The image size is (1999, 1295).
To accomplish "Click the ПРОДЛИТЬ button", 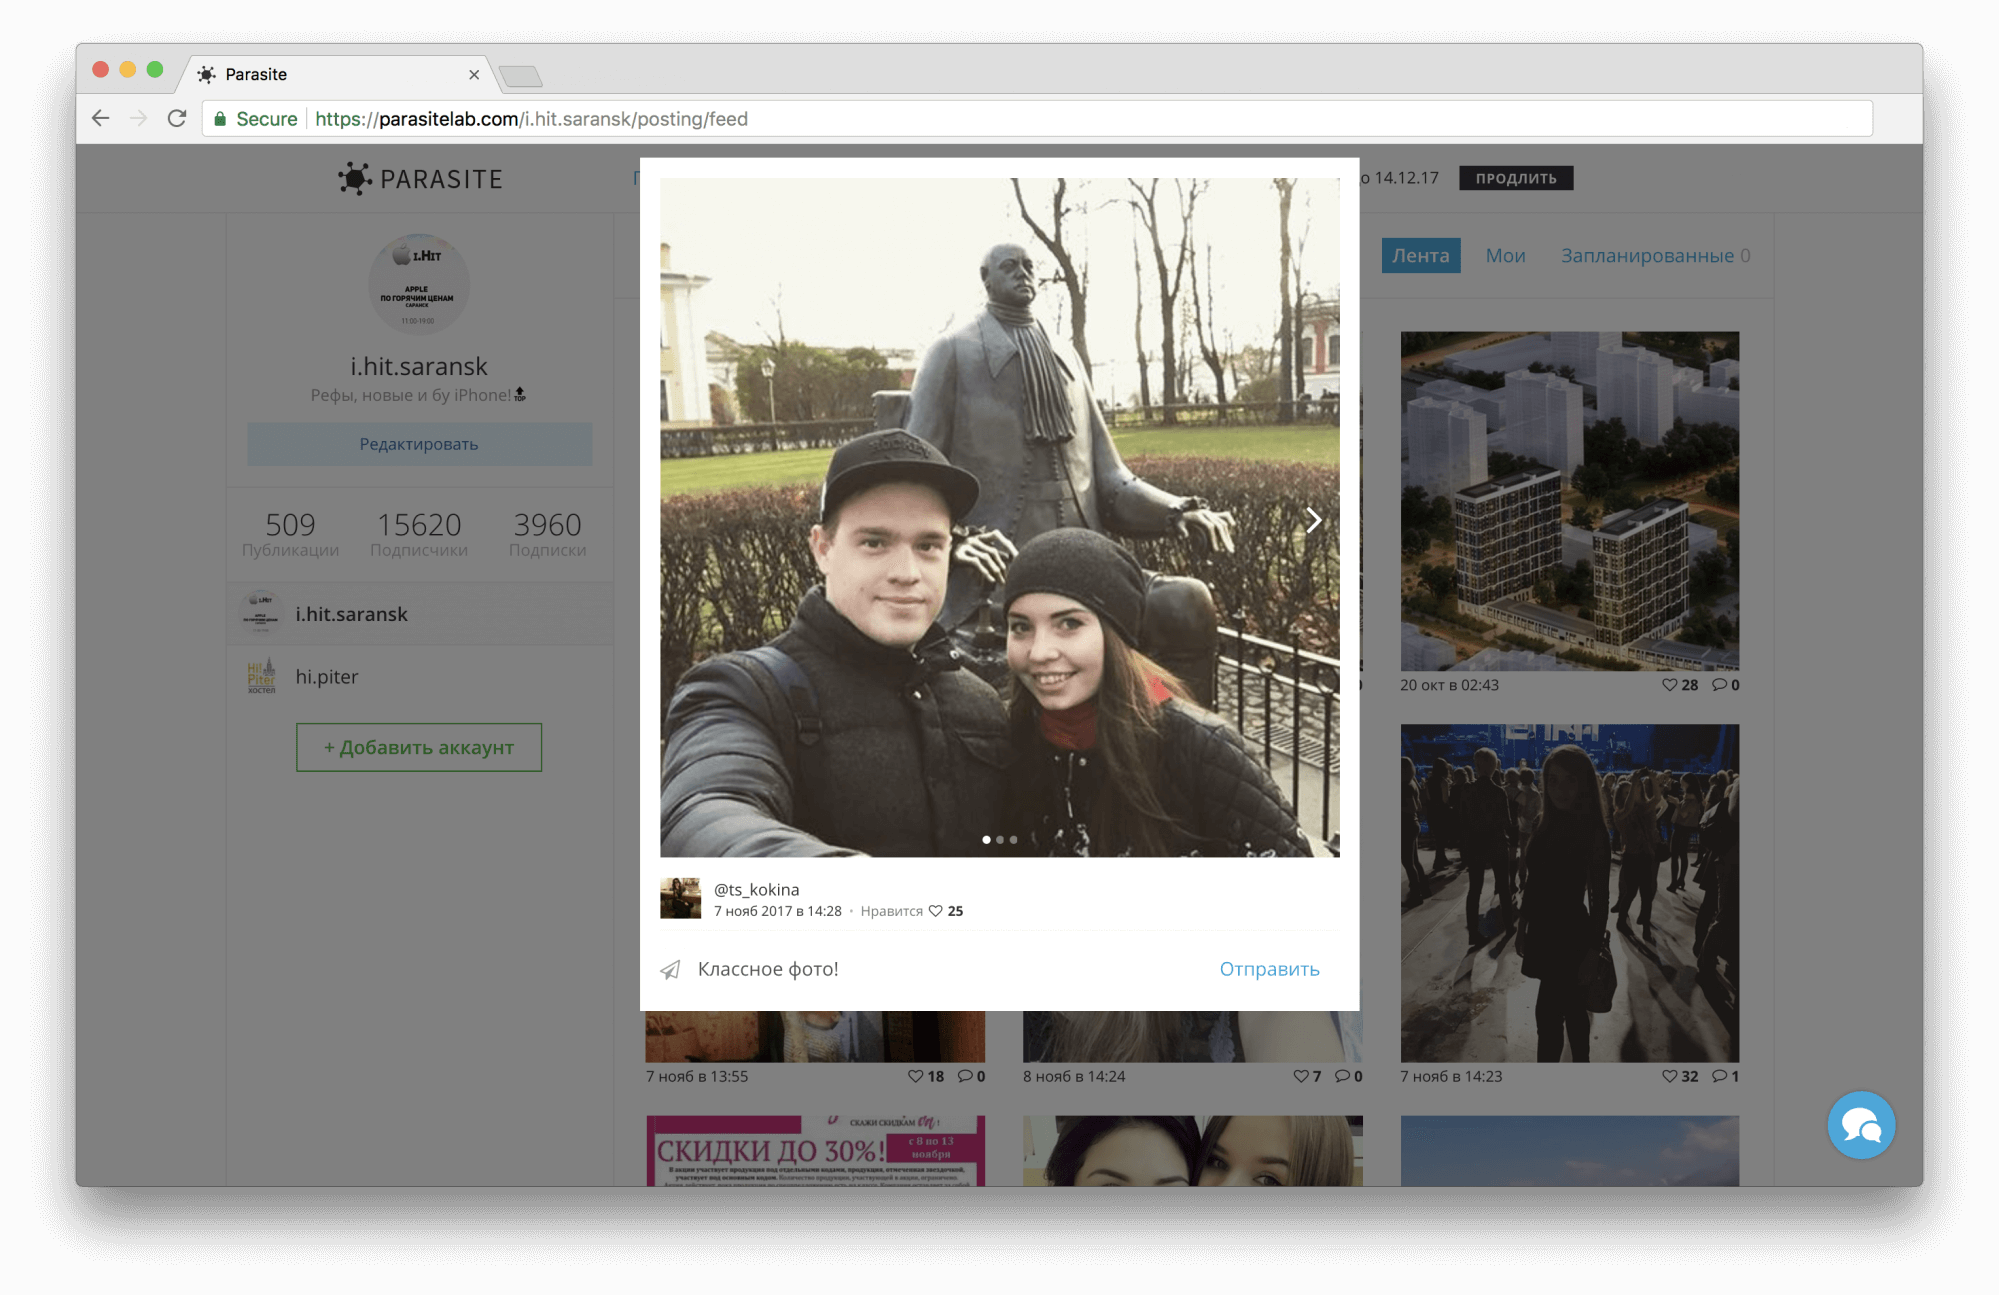I will 1515,179.
